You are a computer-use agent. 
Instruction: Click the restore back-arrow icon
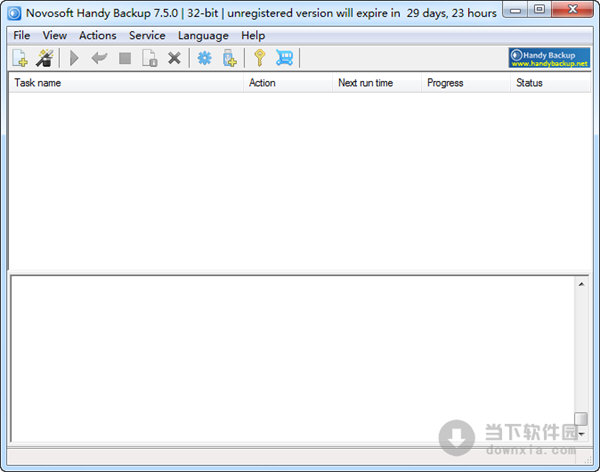point(99,58)
